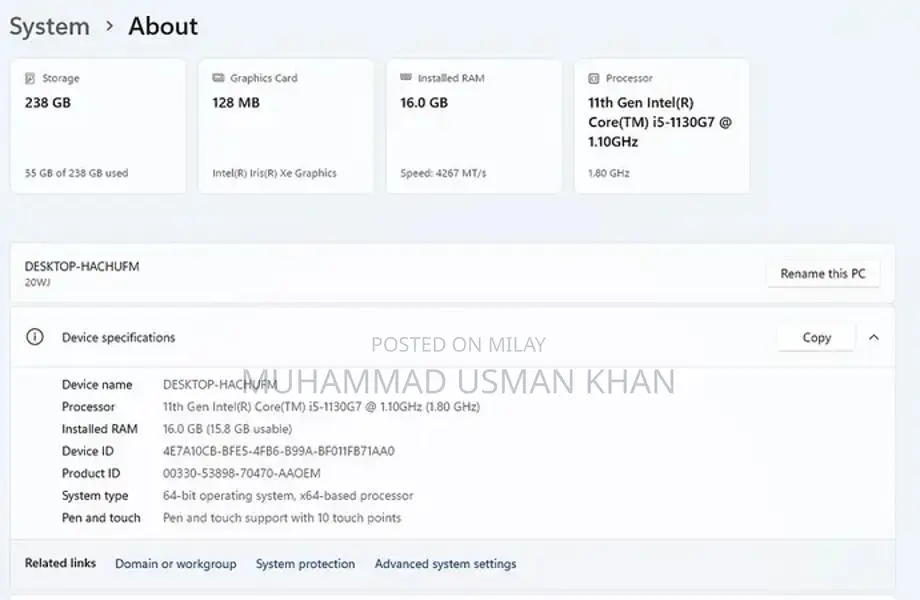Open the Graphics Card 128 MB card
The image size is (920, 600).
pos(286,126)
